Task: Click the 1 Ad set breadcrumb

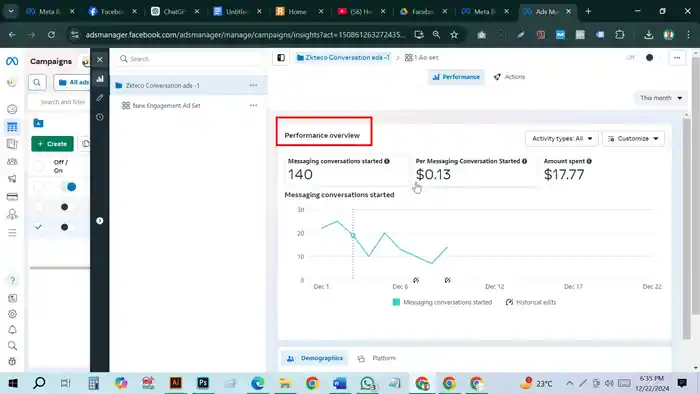Action: point(421,58)
